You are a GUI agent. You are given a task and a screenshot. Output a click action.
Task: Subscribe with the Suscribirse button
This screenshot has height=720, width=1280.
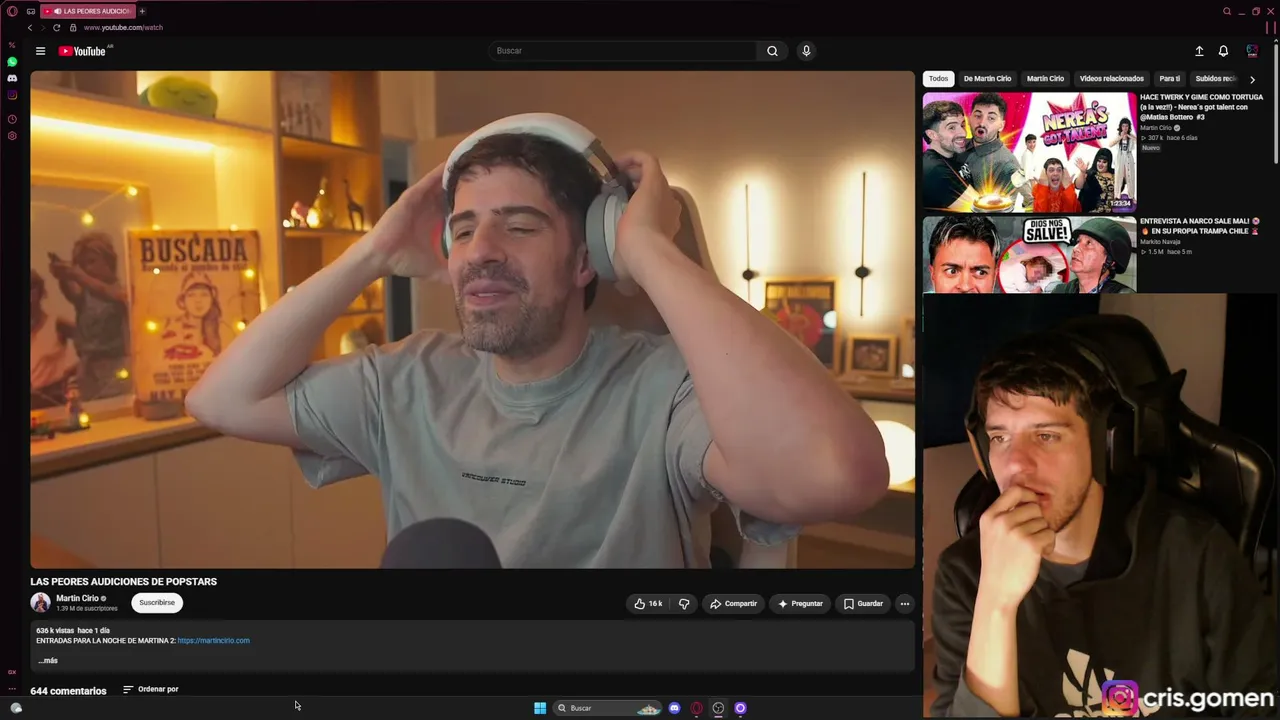157,603
